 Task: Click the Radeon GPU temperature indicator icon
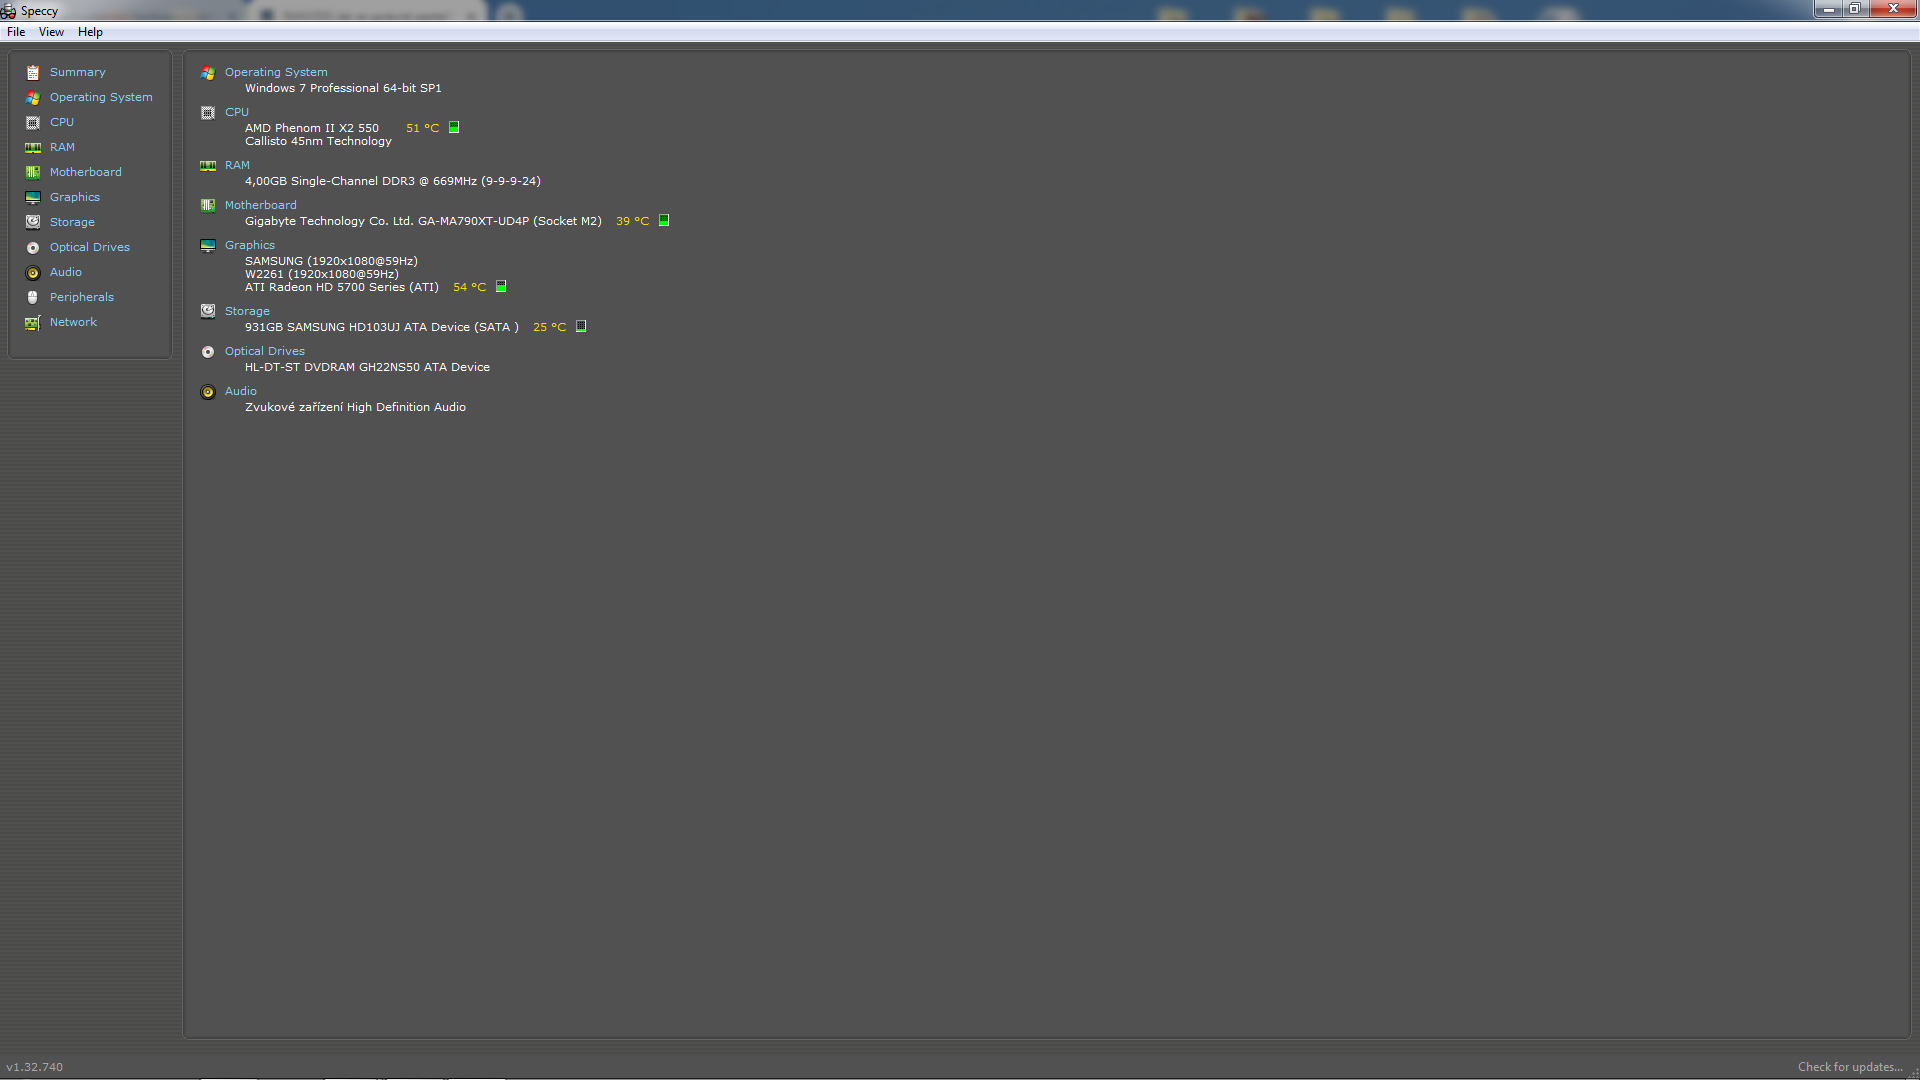point(501,286)
